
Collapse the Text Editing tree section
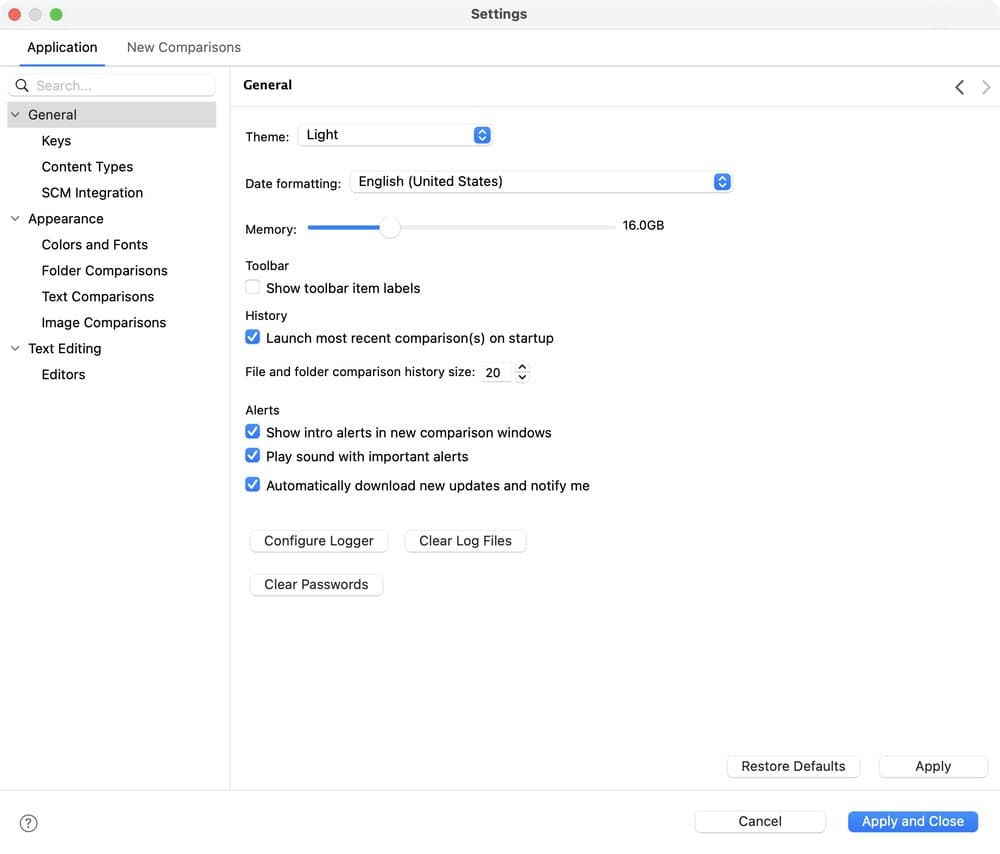click(x=15, y=348)
